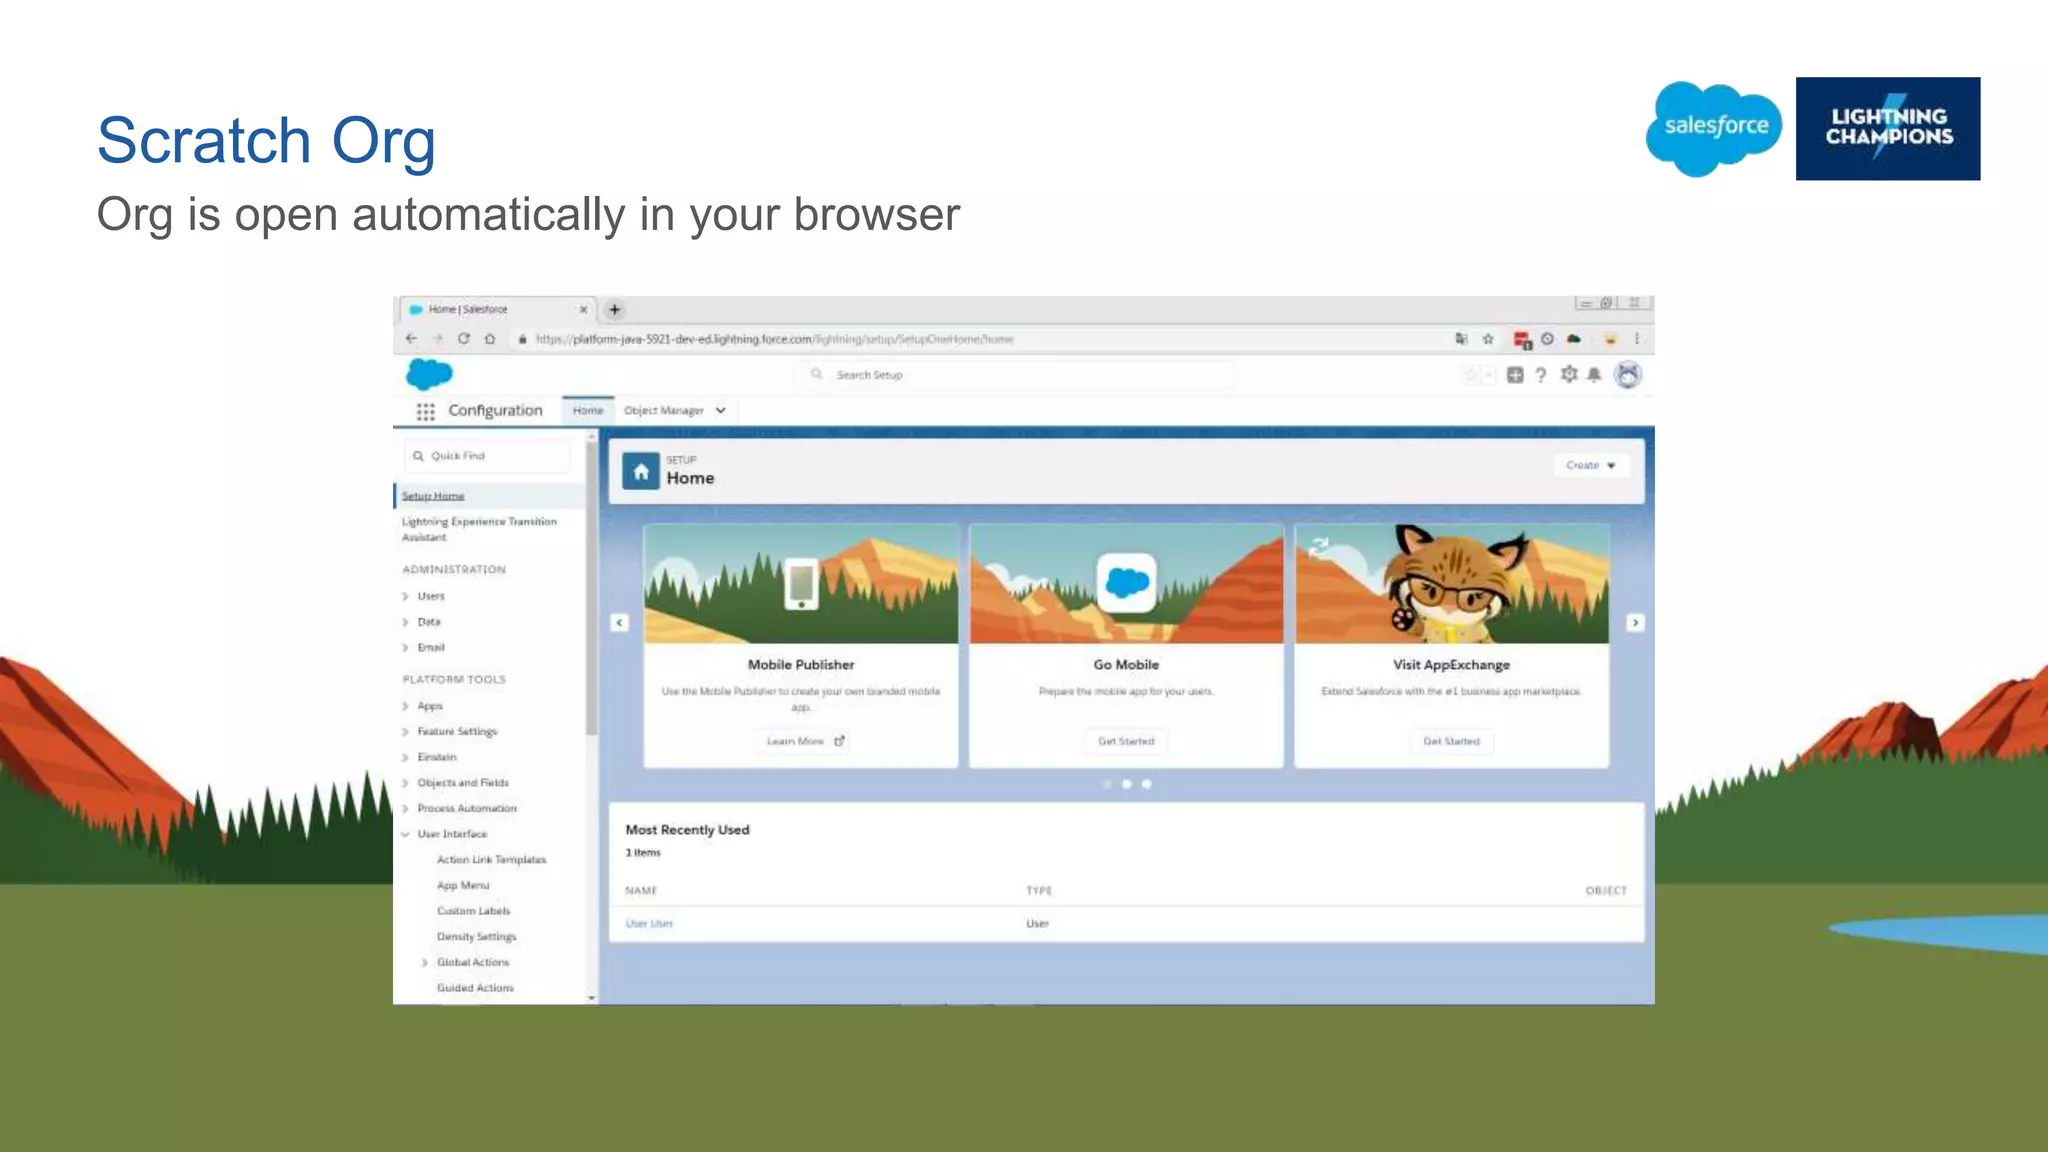Open the help question mark icon
Image resolution: width=2048 pixels, height=1152 pixels.
point(1541,375)
